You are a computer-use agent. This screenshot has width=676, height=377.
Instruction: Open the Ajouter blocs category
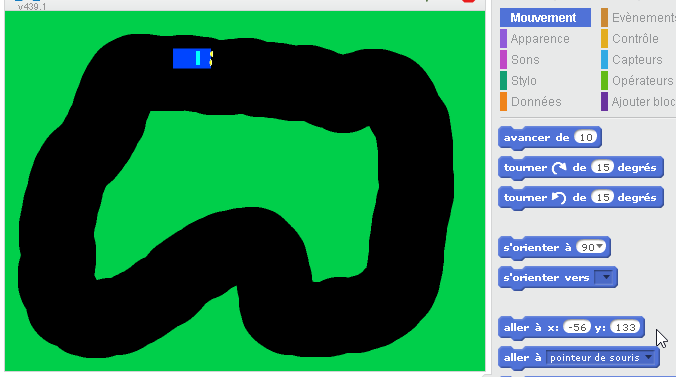click(x=643, y=102)
